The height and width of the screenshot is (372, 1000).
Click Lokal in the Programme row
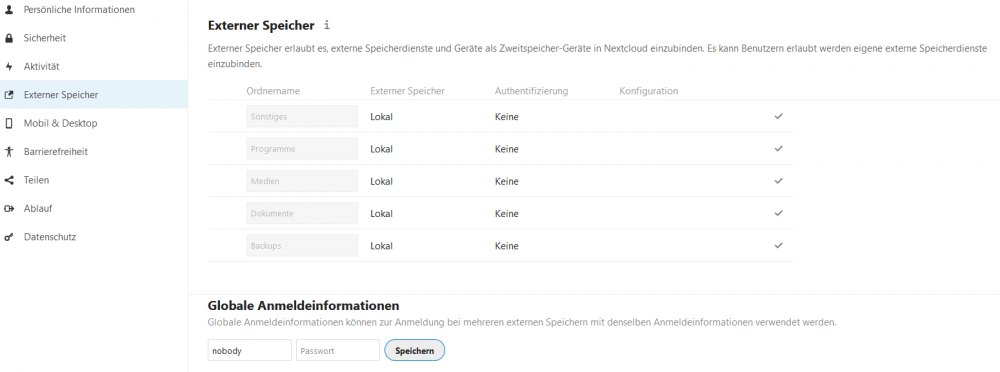point(381,149)
